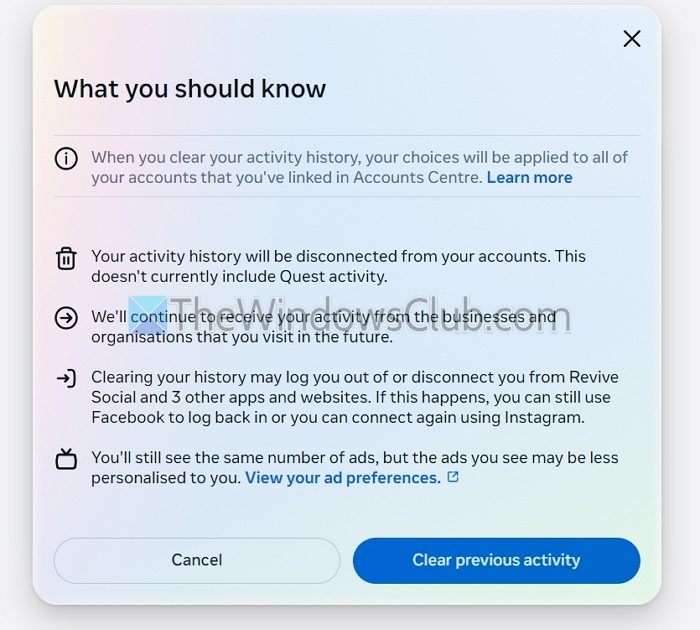Screen dimensions: 700x630
Task: Cancel clearing activity history
Action: click(x=197, y=560)
